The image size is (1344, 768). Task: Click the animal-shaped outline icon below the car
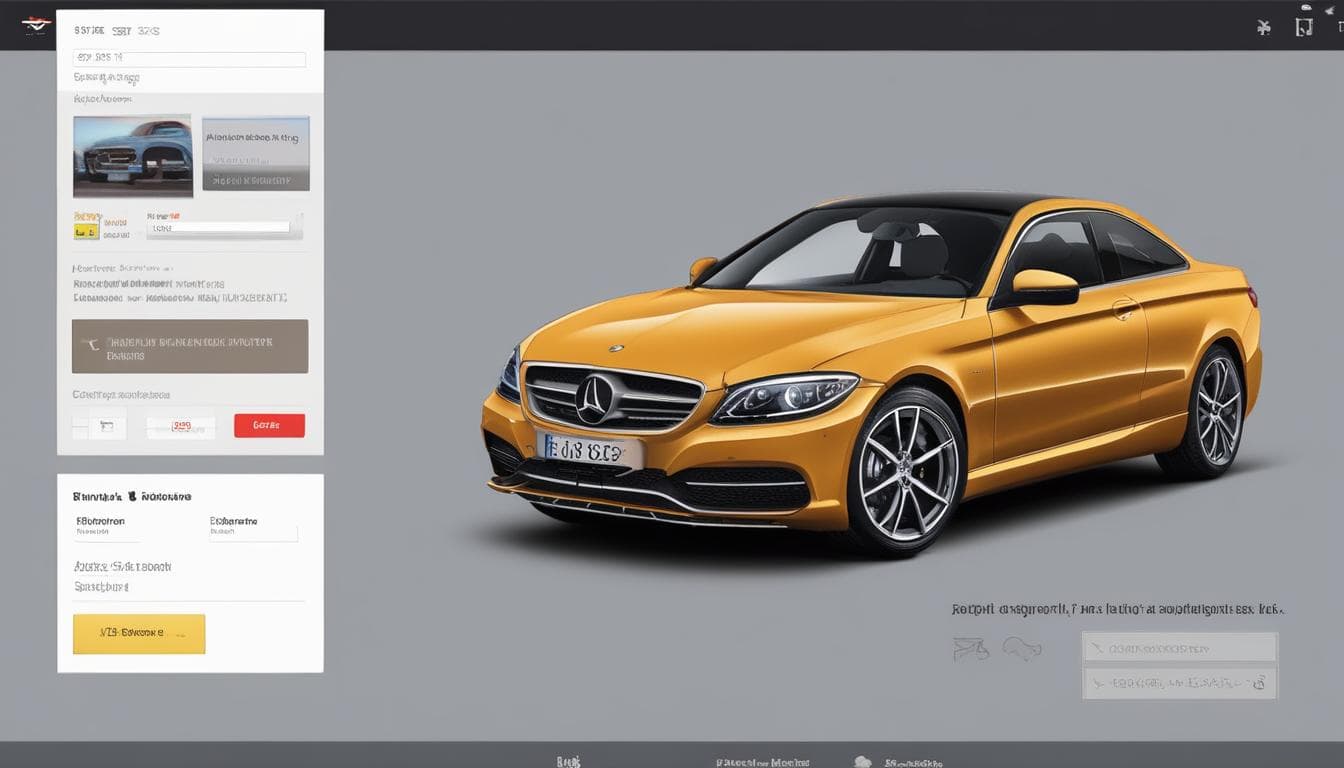point(1022,648)
